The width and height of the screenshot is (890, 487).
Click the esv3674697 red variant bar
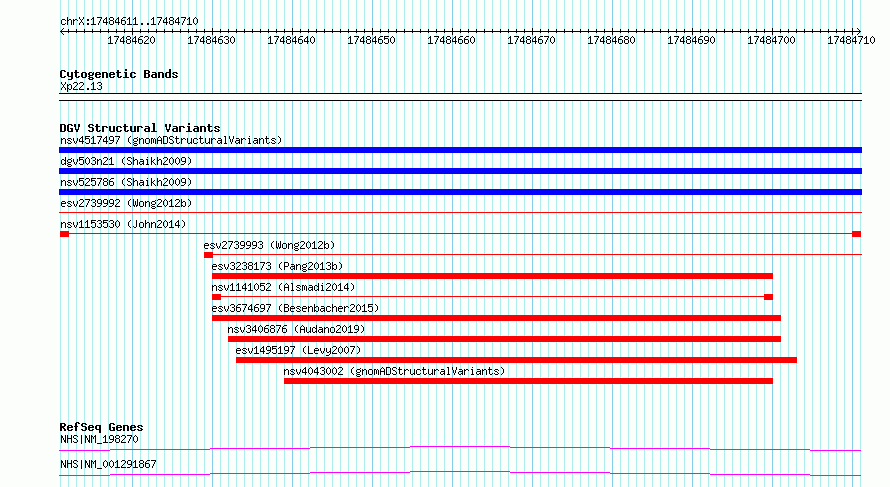coord(496,318)
